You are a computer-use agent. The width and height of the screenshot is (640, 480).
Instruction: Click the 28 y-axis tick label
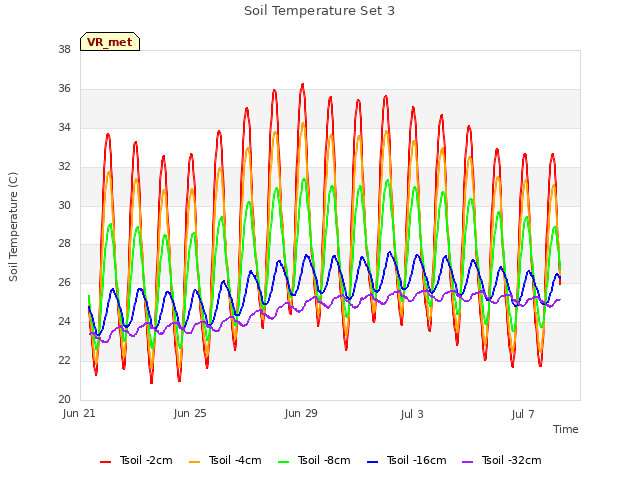[x=64, y=244]
